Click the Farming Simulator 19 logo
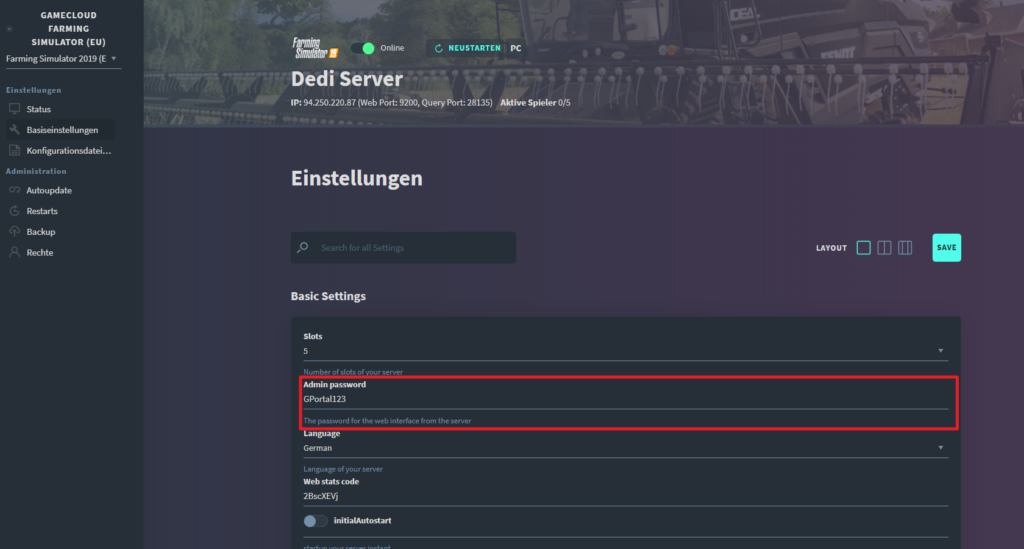This screenshot has width=1024, height=549. point(315,48)
